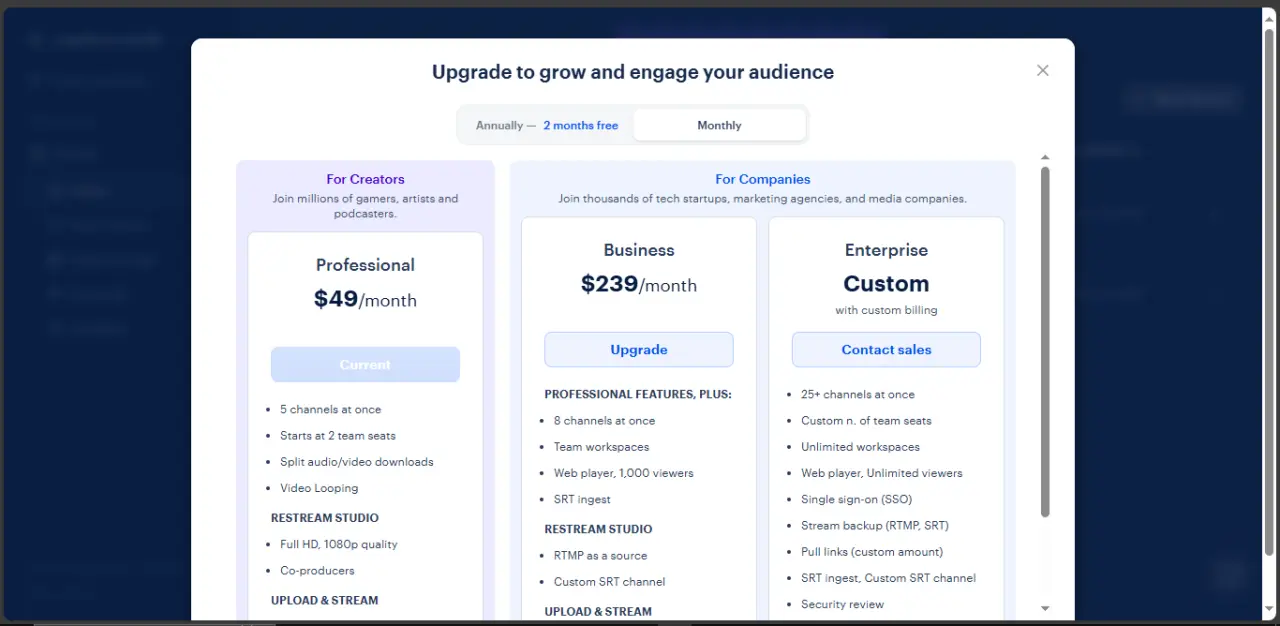Click the pricing list scroll down arrow
The image size is (1280, 626).
click(1045, 608)
